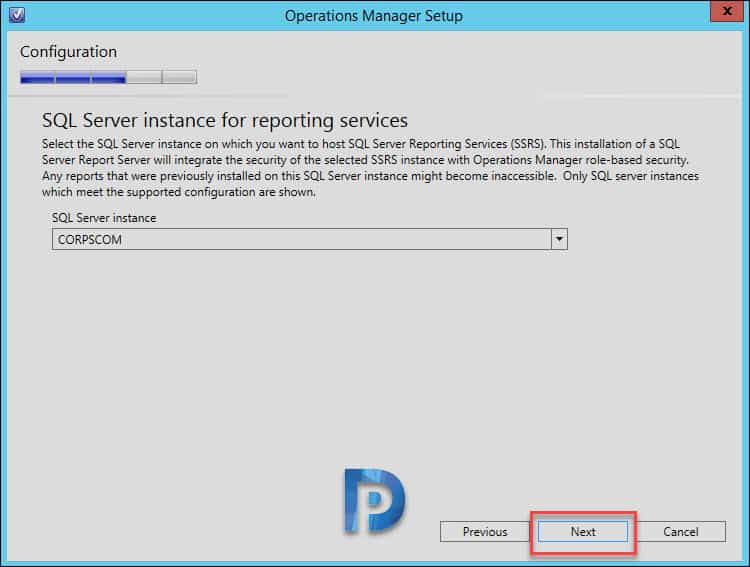Close the Operations Manager Setup window

click(727, 11)
